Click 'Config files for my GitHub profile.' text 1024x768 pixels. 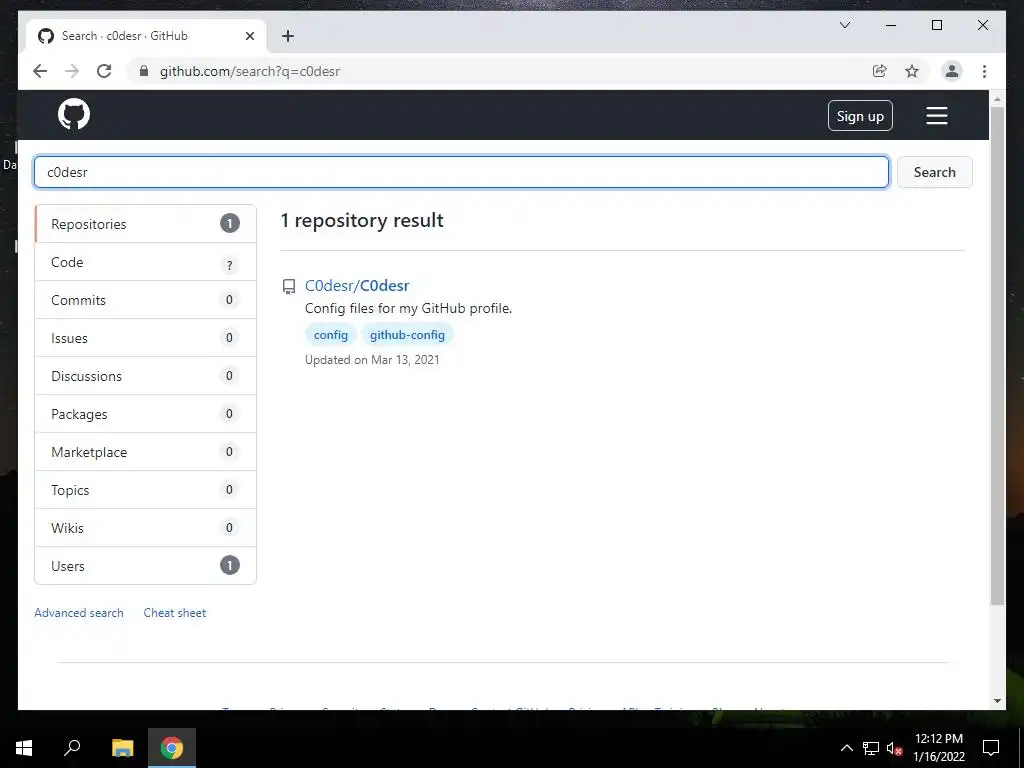[x=409, y=308]
